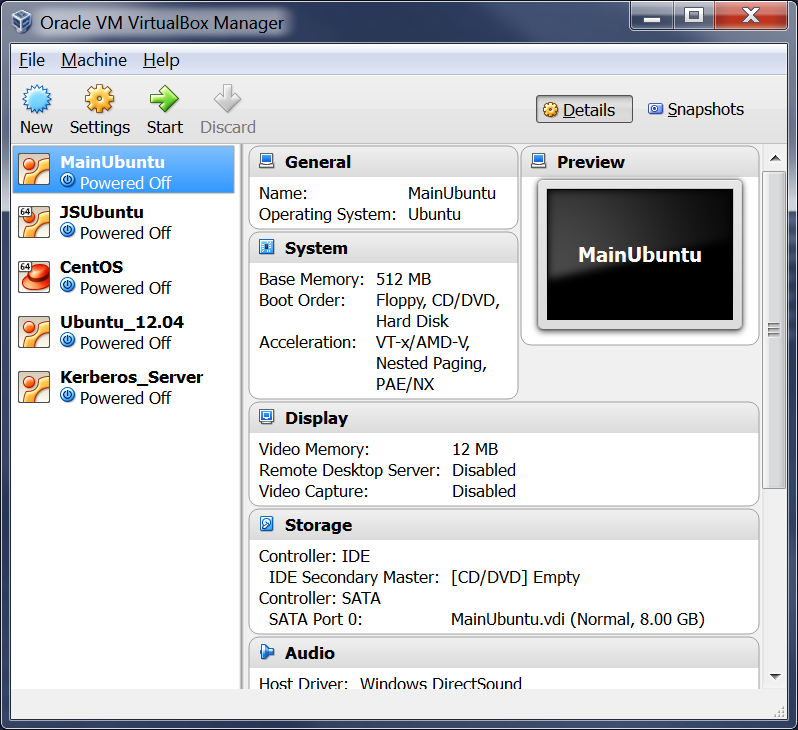This screenshot has width=798, height=730.
Task: Click the vertical scrollbar thumb
Action: 775,330
